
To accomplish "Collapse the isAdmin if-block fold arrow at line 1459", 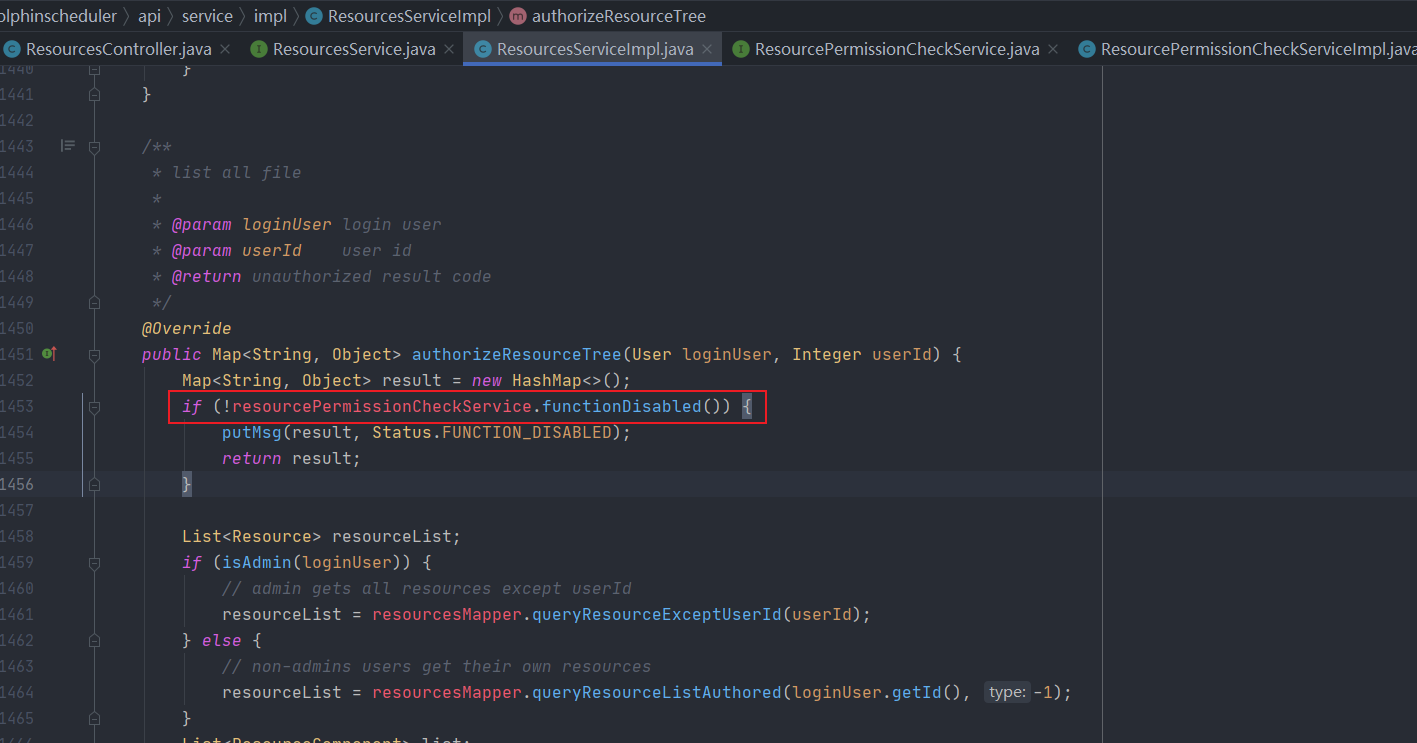I will [x=93, y=562].
